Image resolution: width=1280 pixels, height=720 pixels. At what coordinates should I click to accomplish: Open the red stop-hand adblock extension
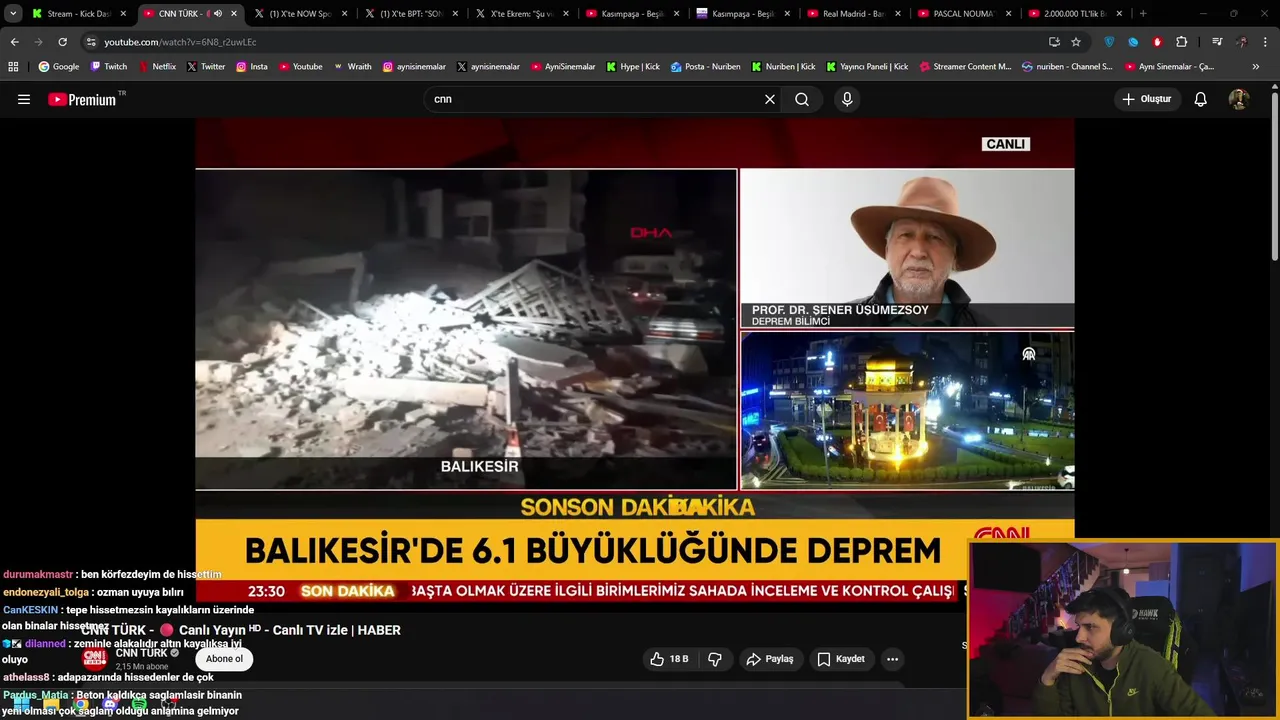[x=1157, y=42]
